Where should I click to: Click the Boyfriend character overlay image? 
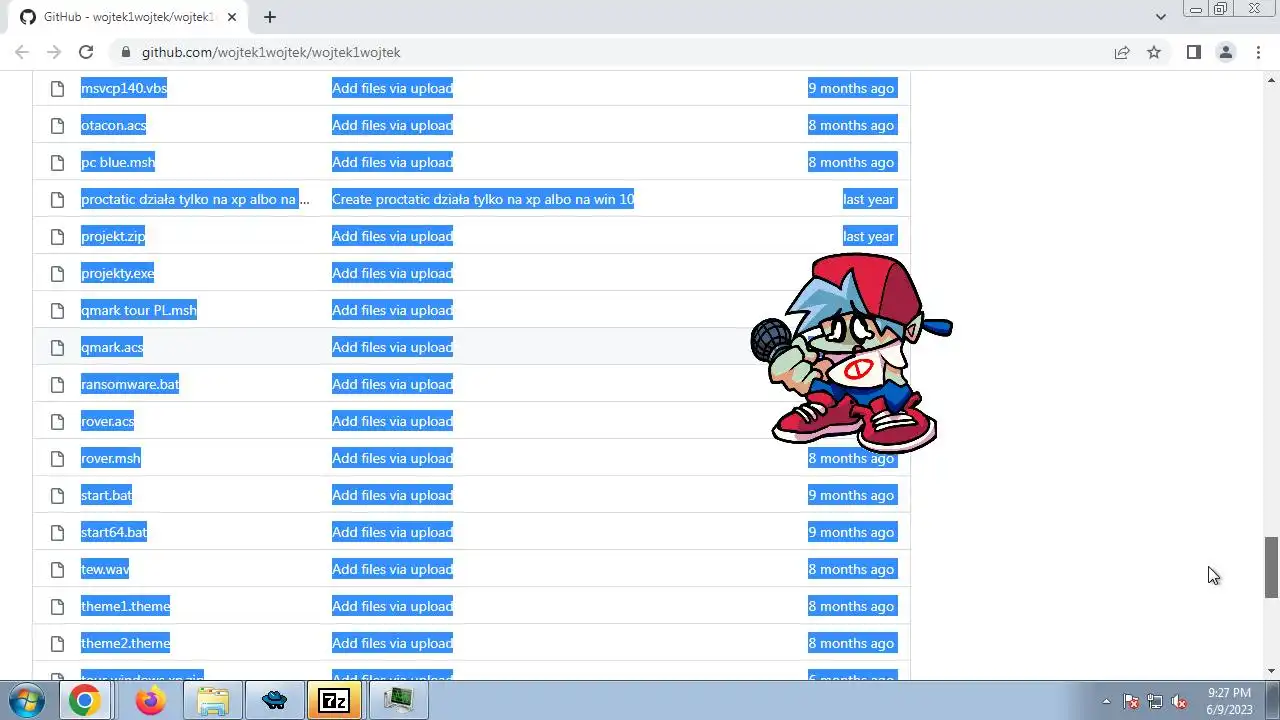pyautogui.click(x=852, y=353)
